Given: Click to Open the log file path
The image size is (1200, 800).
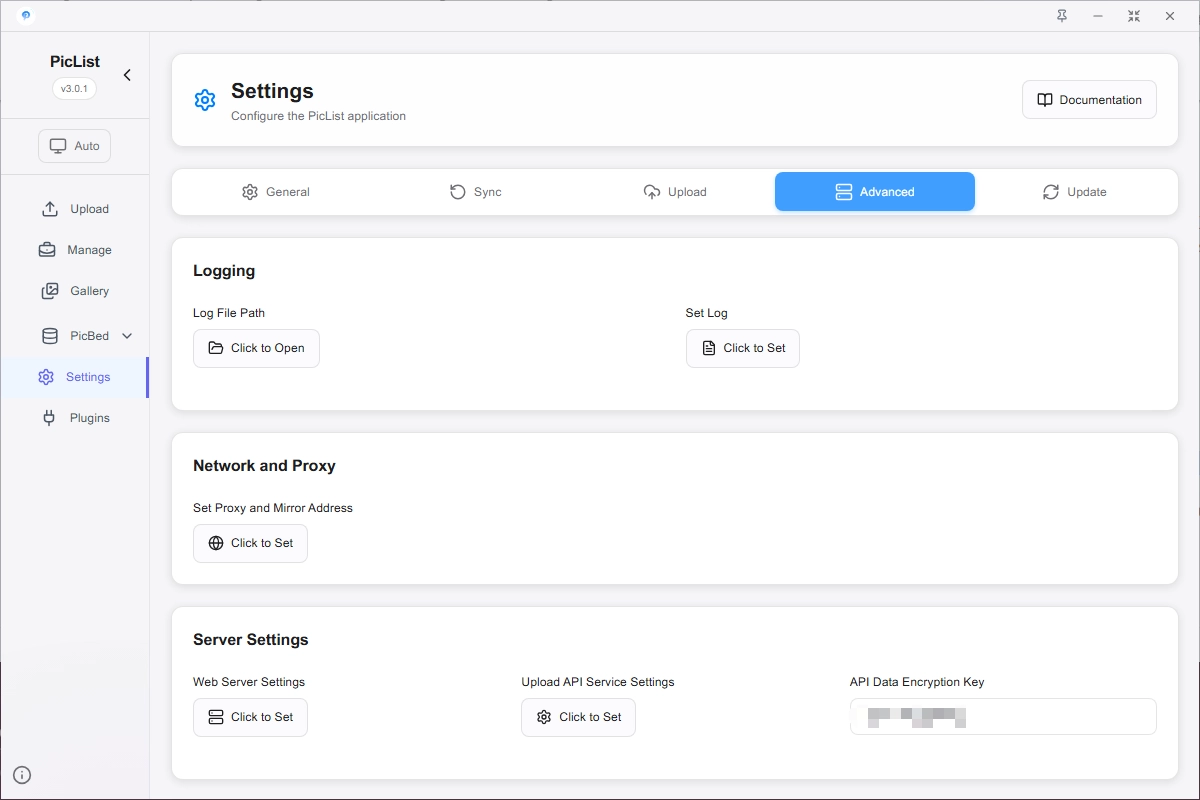Looking at the screenshot, I should point(256,348).
